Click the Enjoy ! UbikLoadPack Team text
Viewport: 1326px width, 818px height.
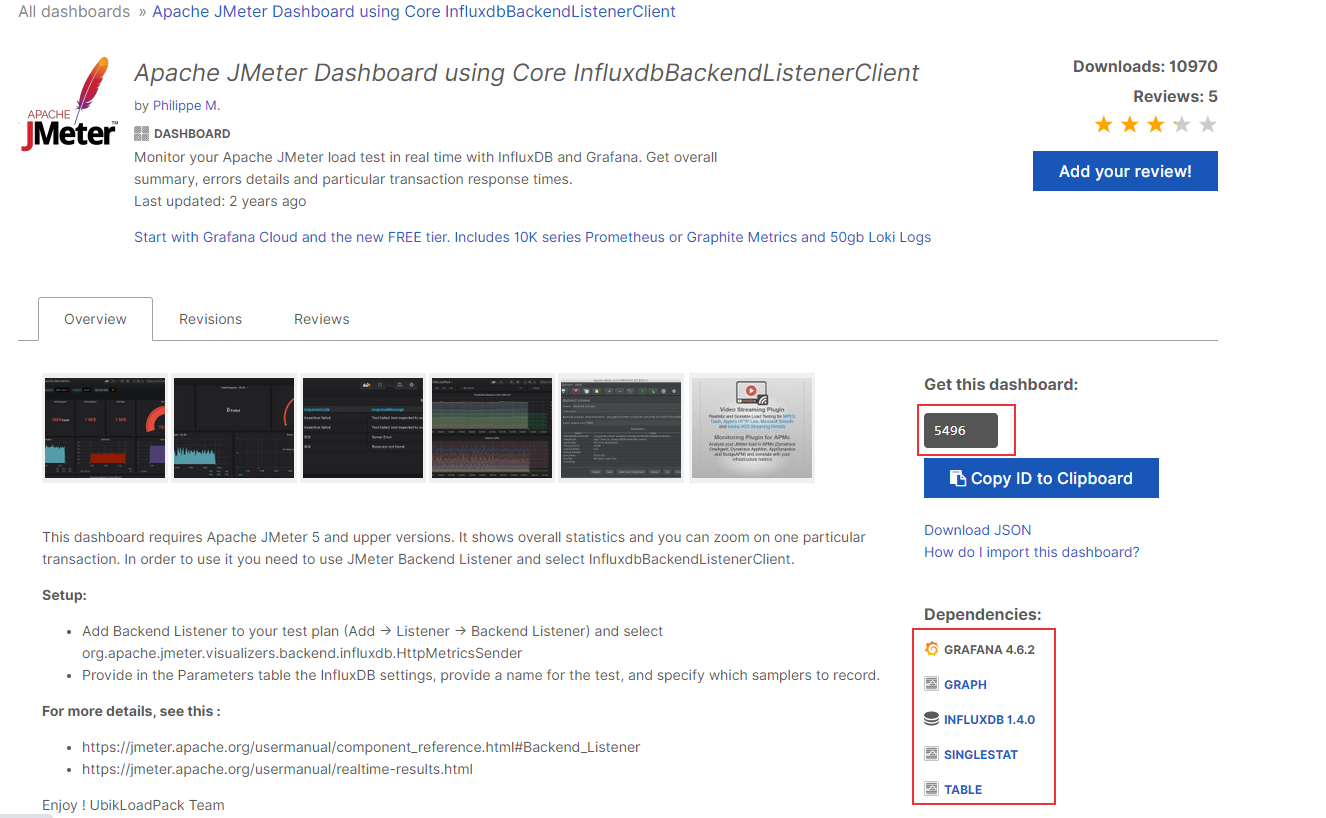[133, 805]
